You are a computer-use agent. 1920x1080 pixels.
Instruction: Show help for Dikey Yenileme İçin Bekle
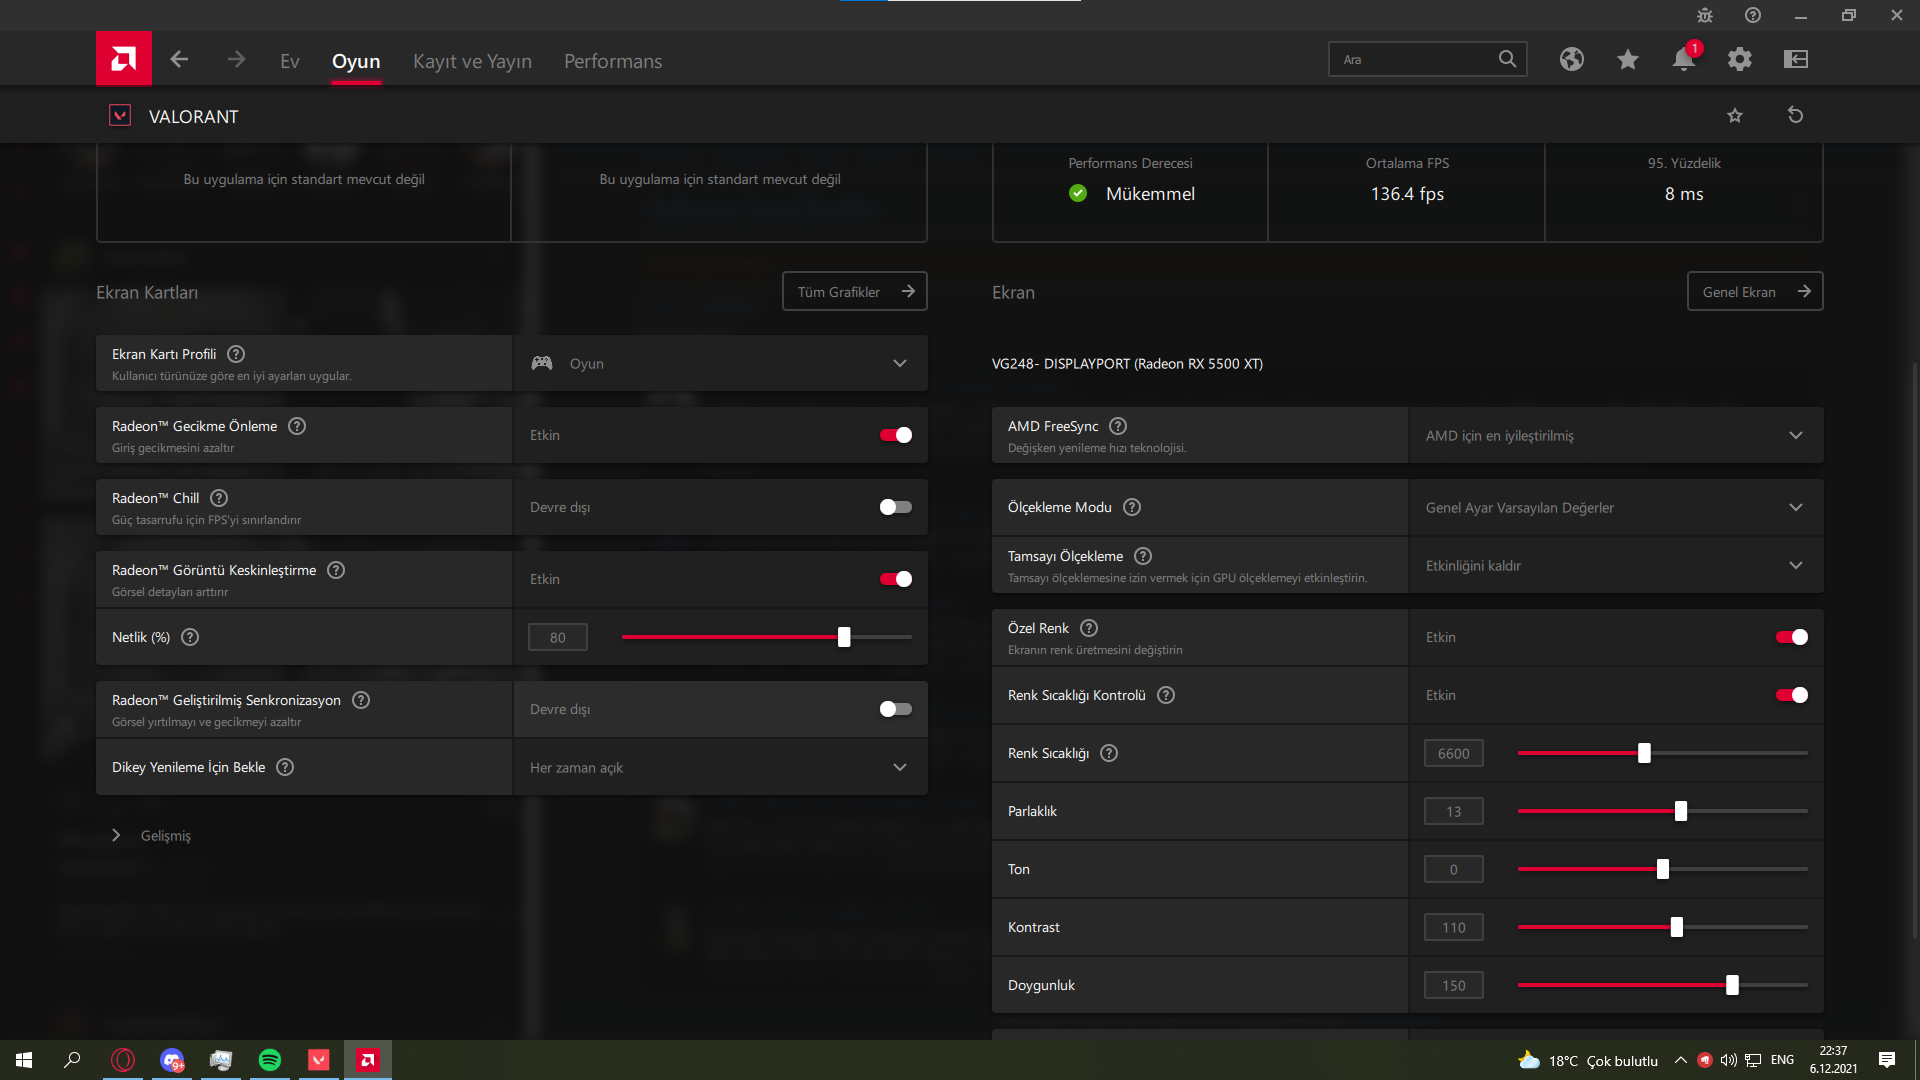tap(285, 767)
